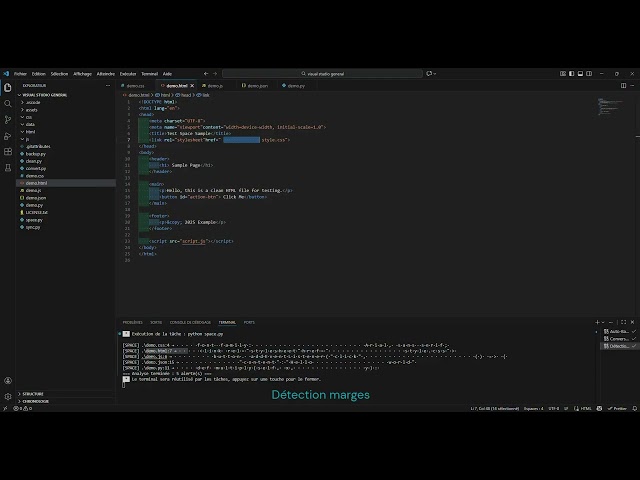Click the HTML language mode in status bar
Image resolution: width=640 pixels, height=480 pixels.
[586, 408]
